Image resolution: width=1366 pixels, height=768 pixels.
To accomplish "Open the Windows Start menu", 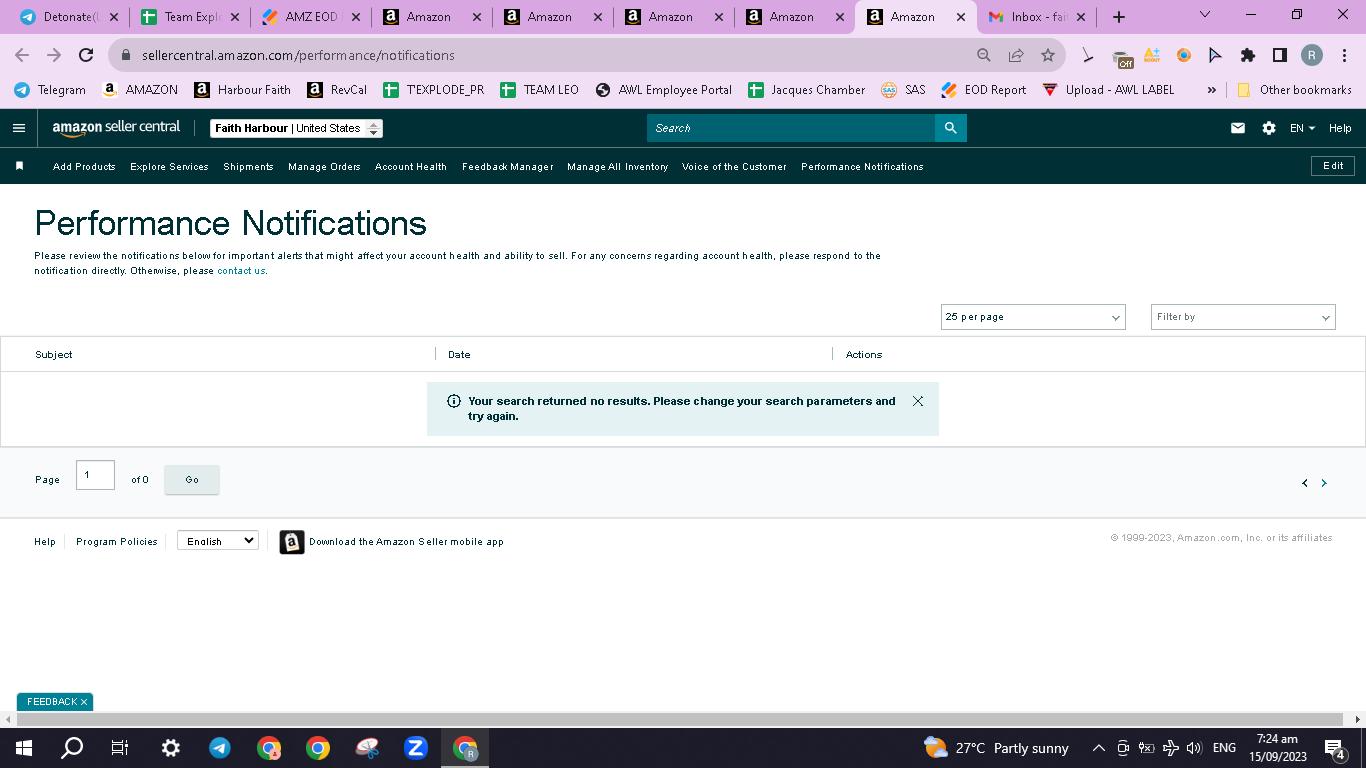I will coord(23,748).
